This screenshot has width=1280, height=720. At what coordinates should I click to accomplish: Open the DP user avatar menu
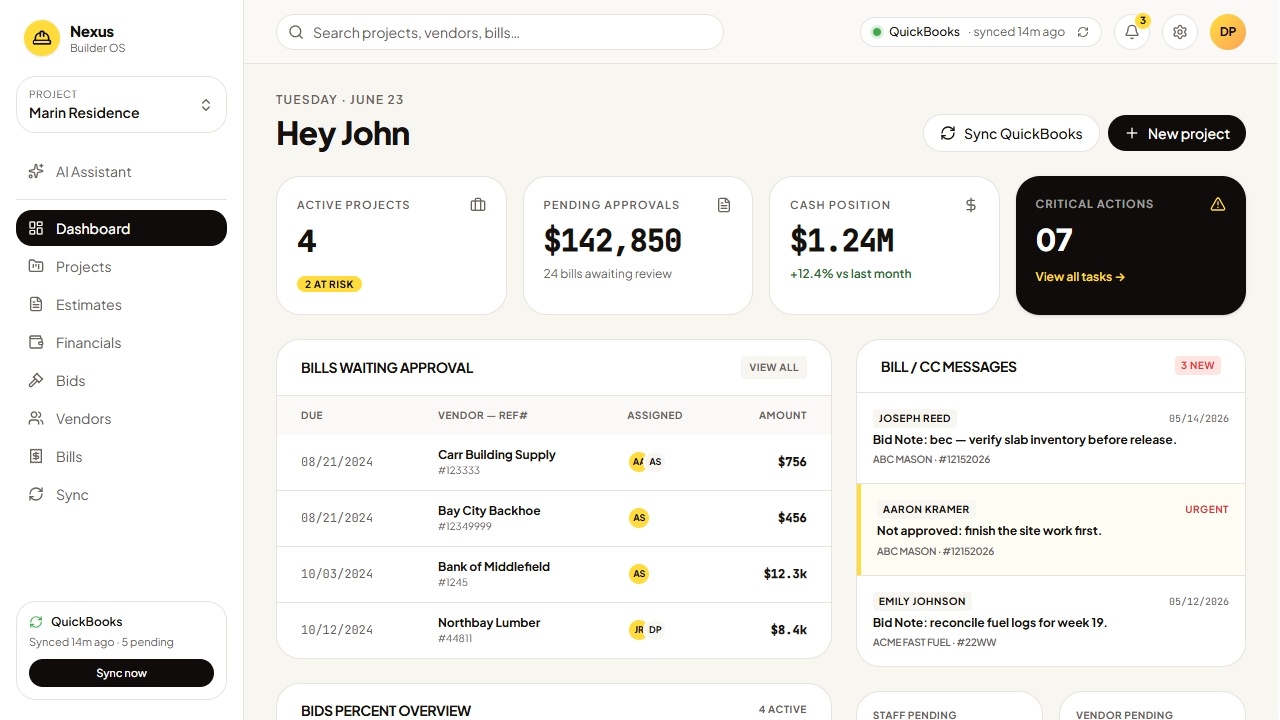tap(1228, 32)
